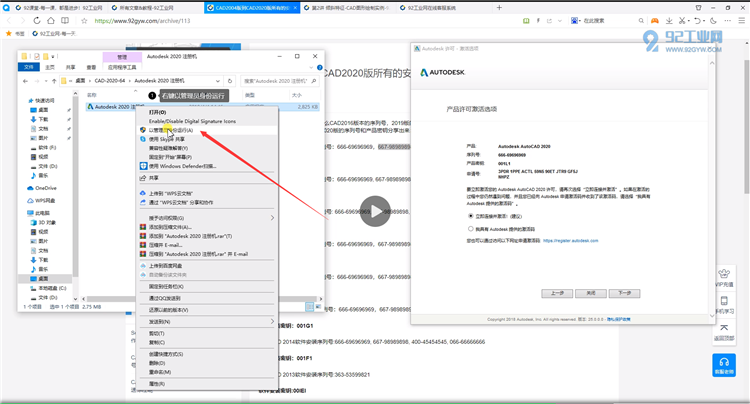Select 3D 对象 in Explorer sidebar

coord(44,222)
